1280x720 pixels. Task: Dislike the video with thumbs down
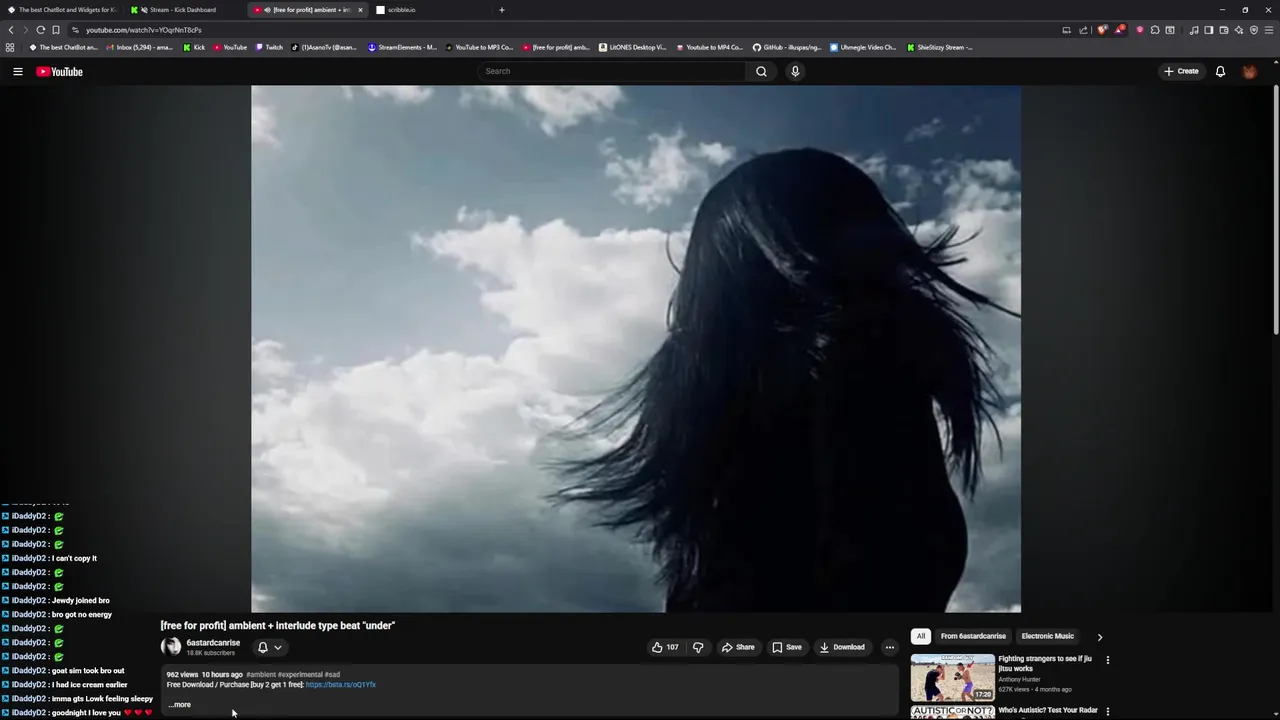(698, 647)
